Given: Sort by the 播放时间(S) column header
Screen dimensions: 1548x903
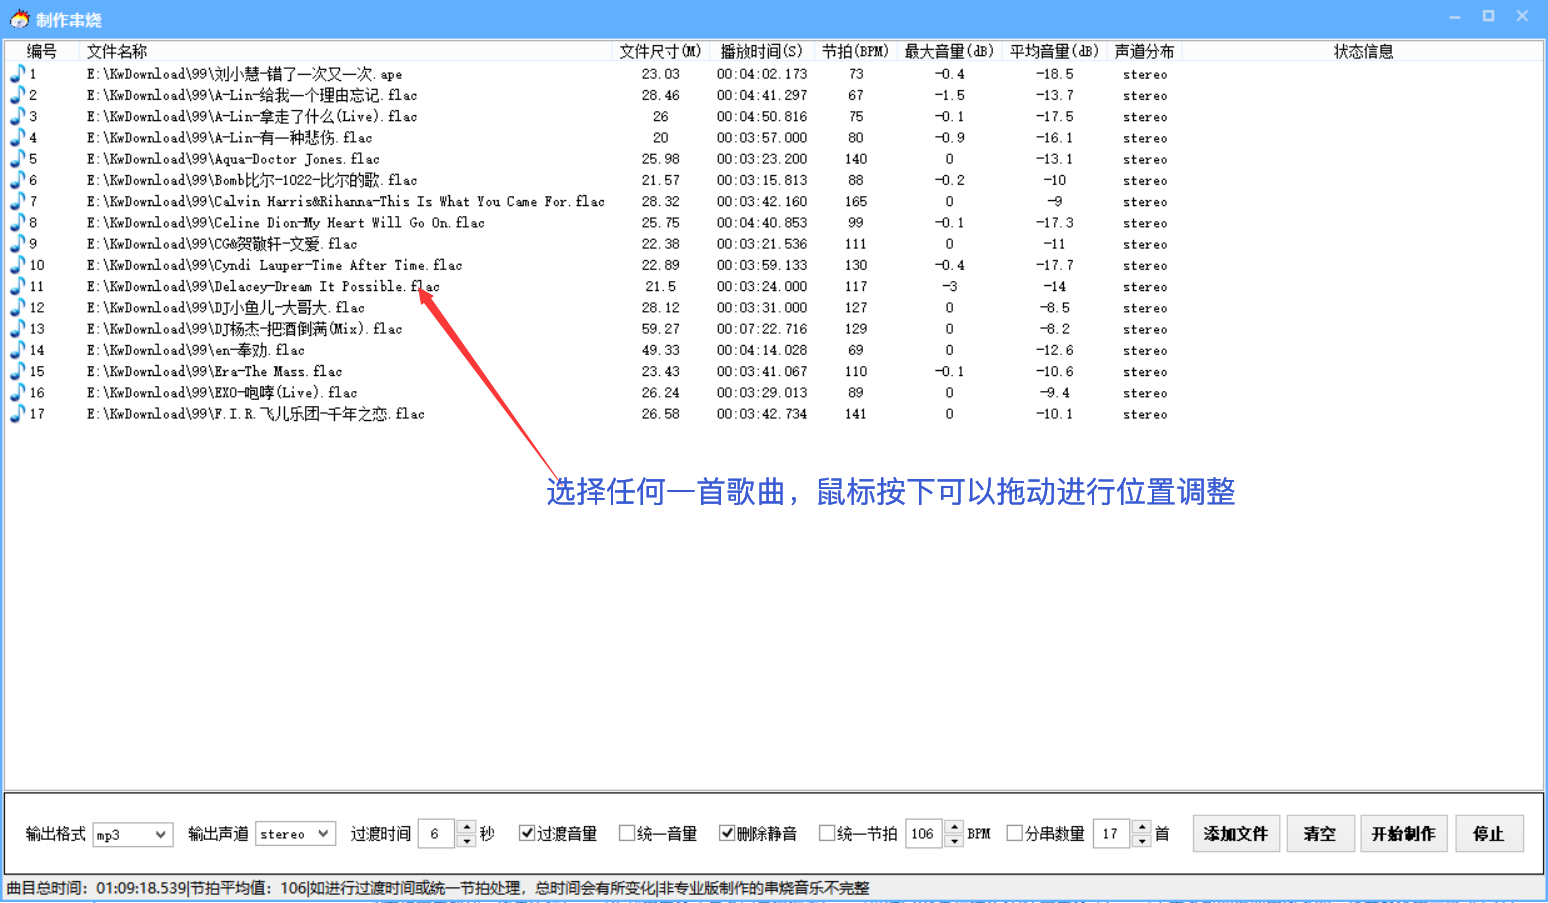Looking at the screenshot, I should [x=761, y=51].
